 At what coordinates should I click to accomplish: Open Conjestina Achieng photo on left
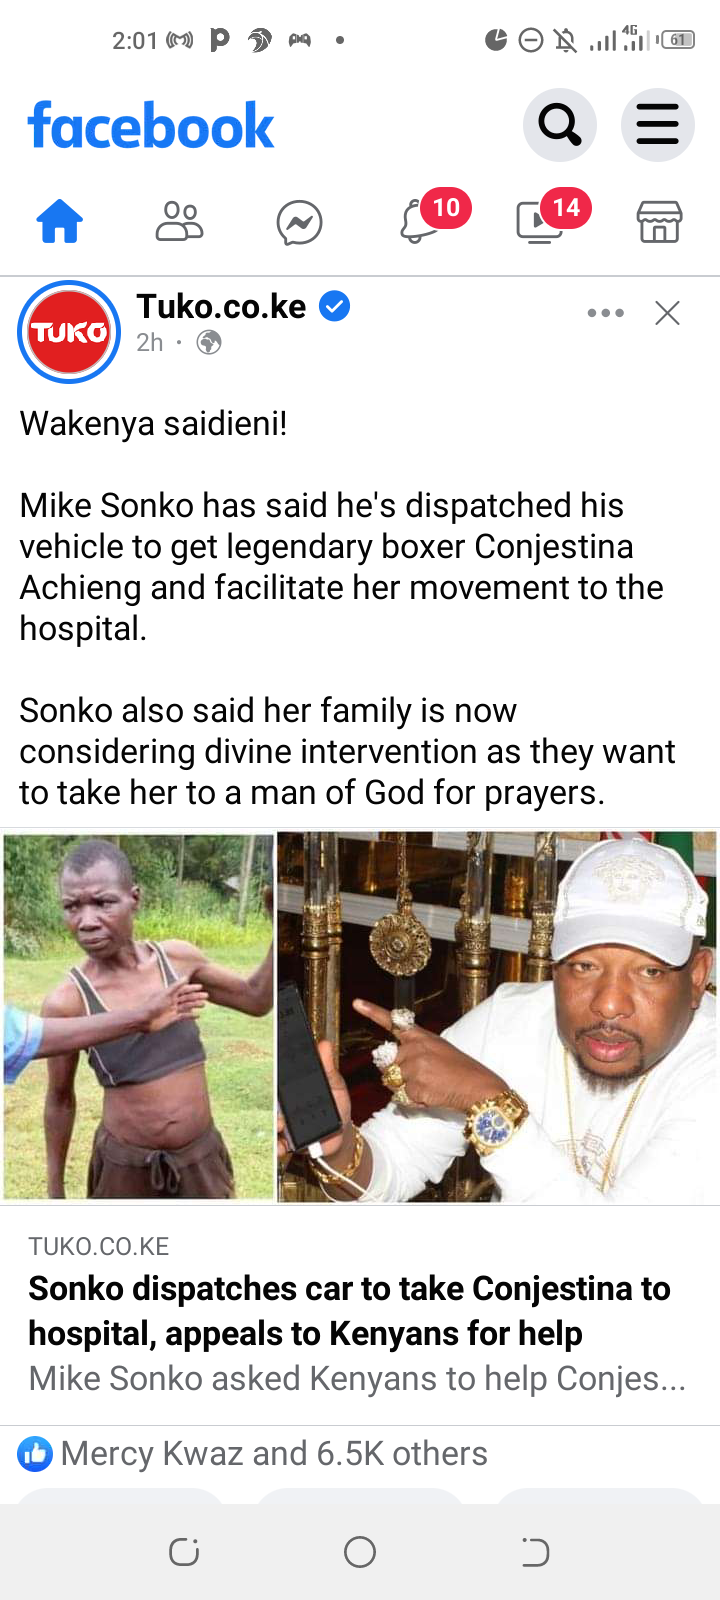click(x=138, y=1016)
